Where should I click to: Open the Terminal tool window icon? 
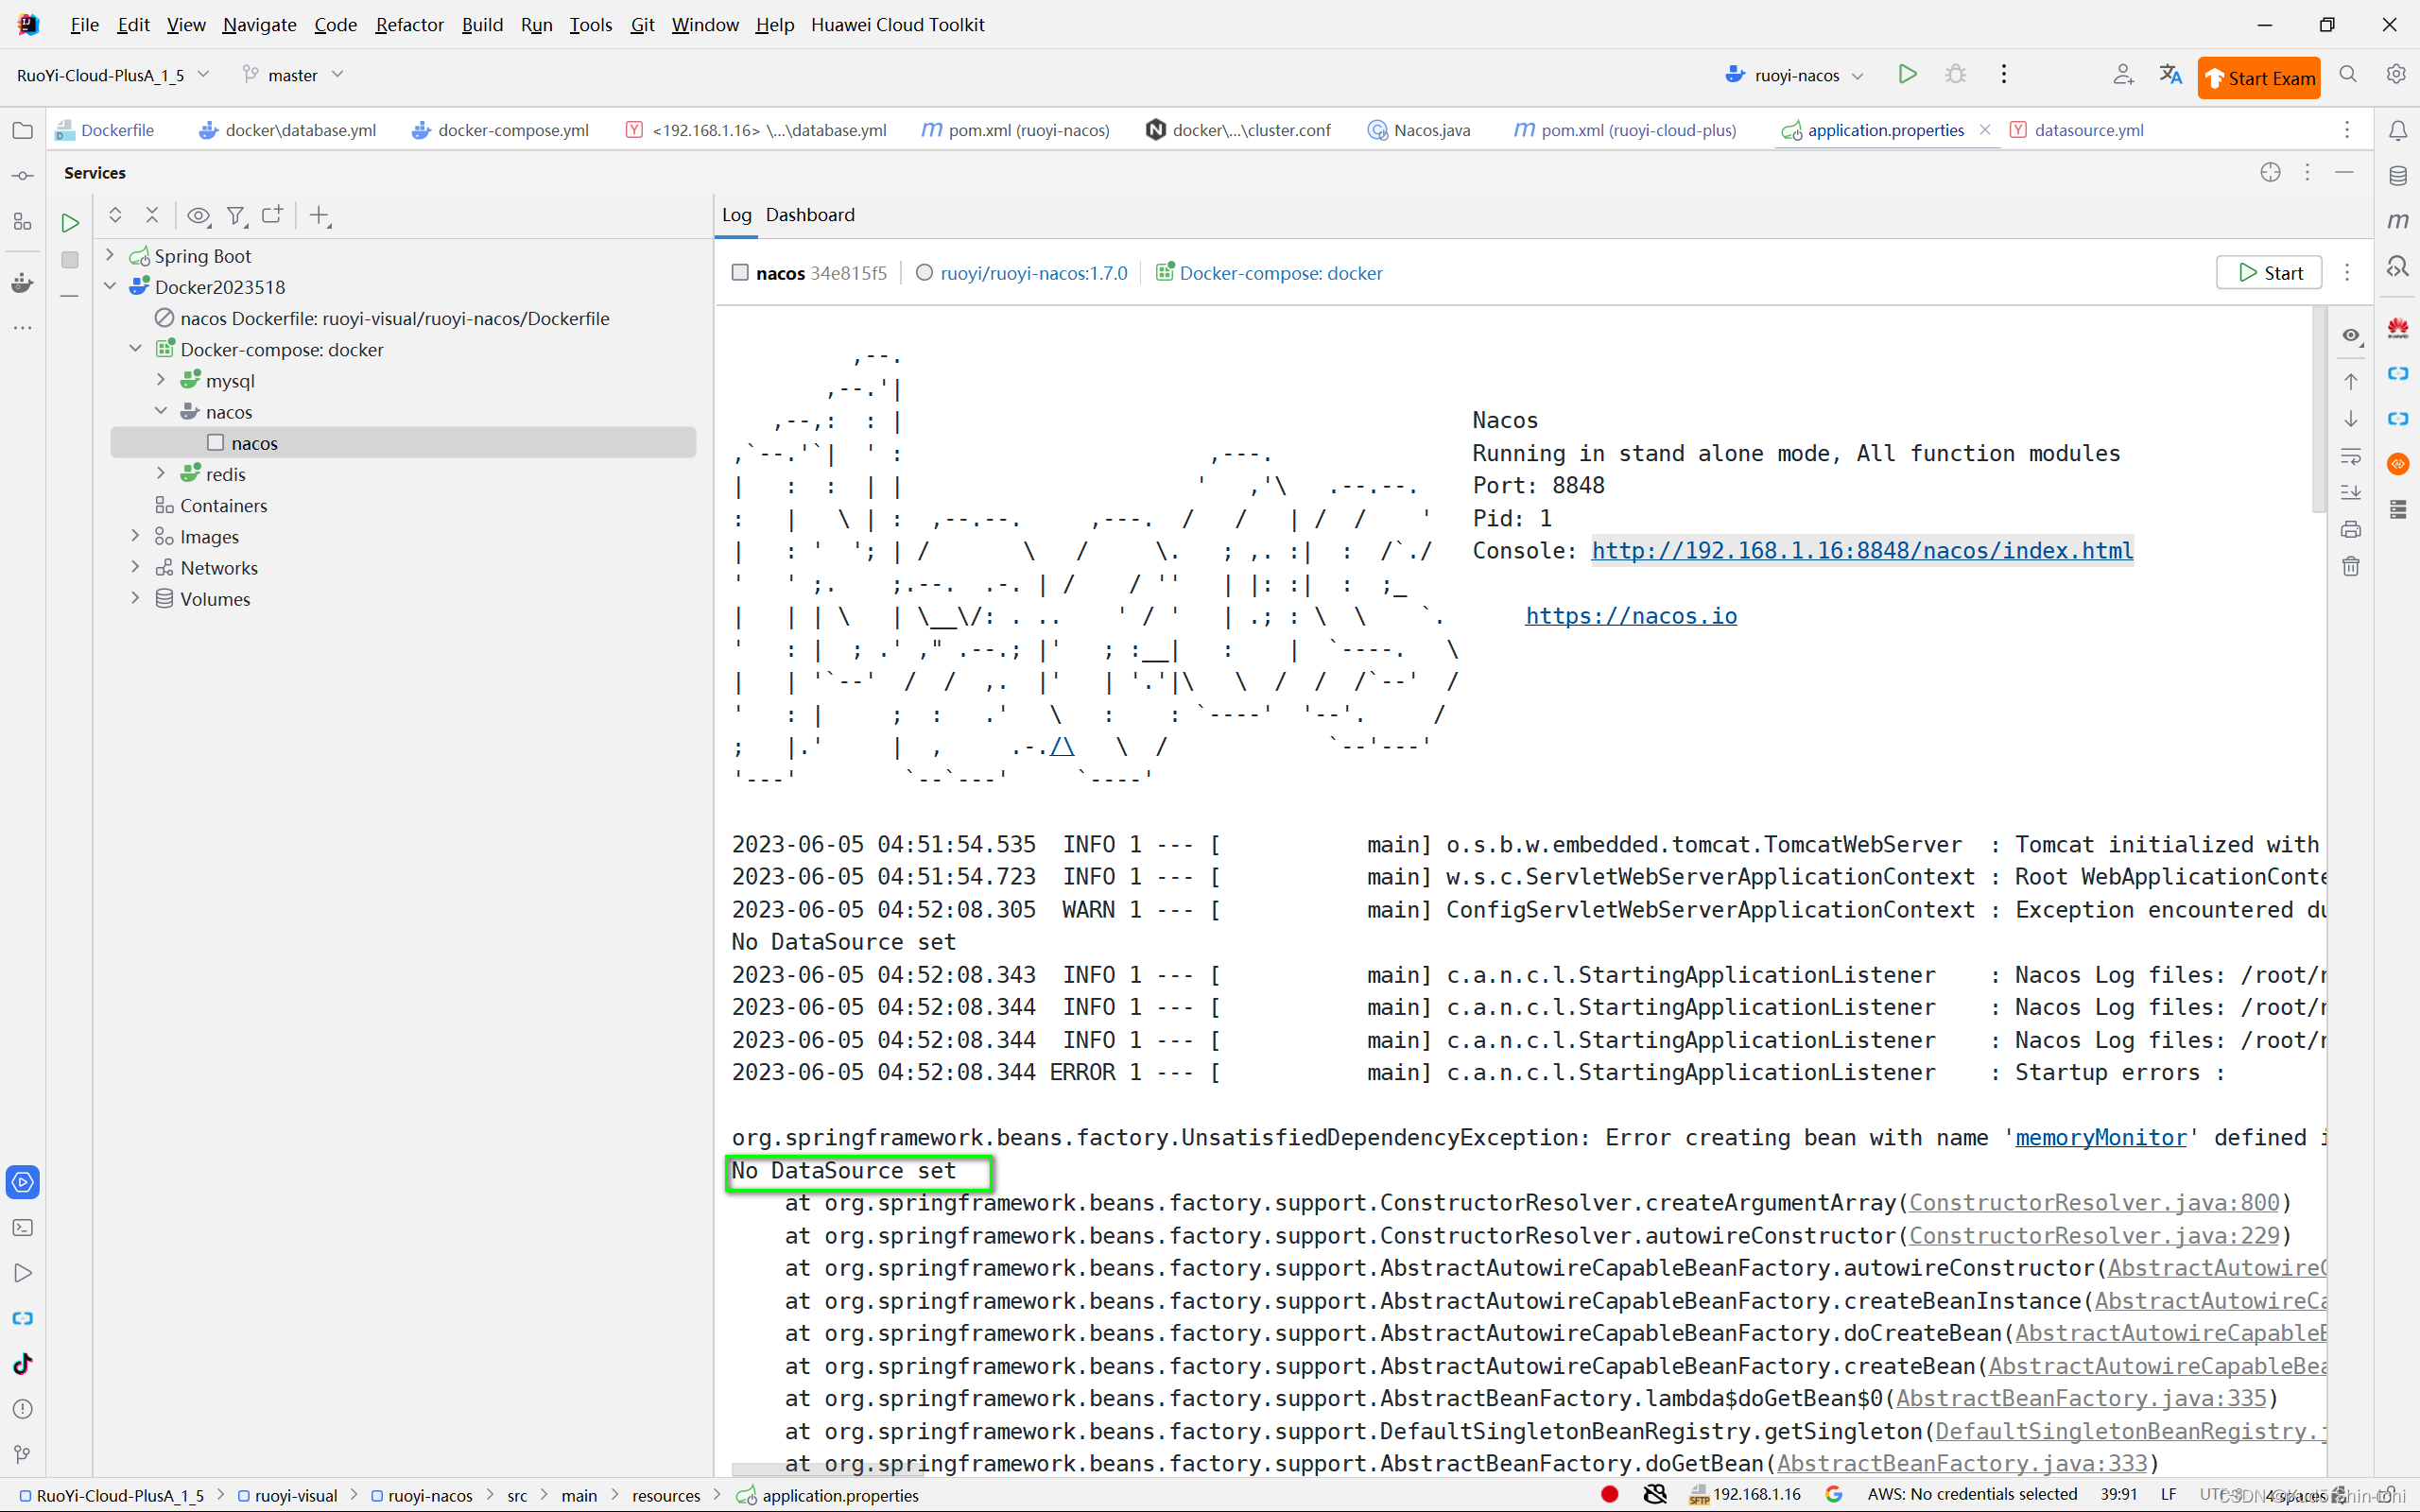click(x=22, y=1227)
